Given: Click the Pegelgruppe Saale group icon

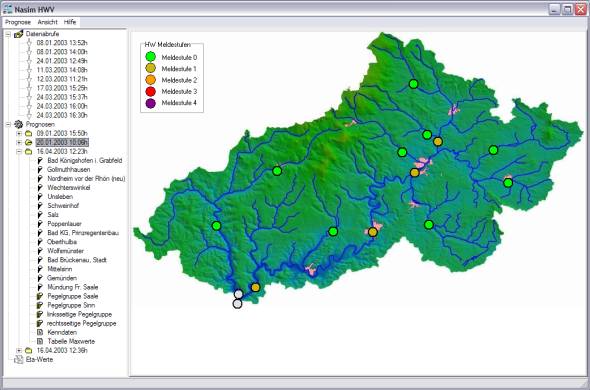Looking at the screenshot, I should [x=40, y=296].
